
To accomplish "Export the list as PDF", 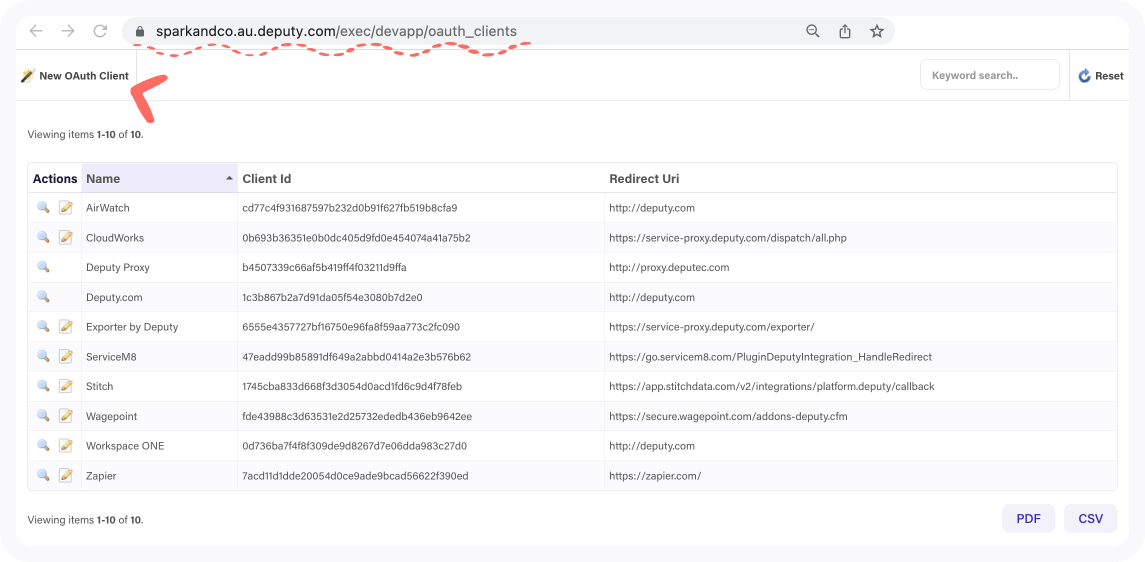I will point(1028,519).
